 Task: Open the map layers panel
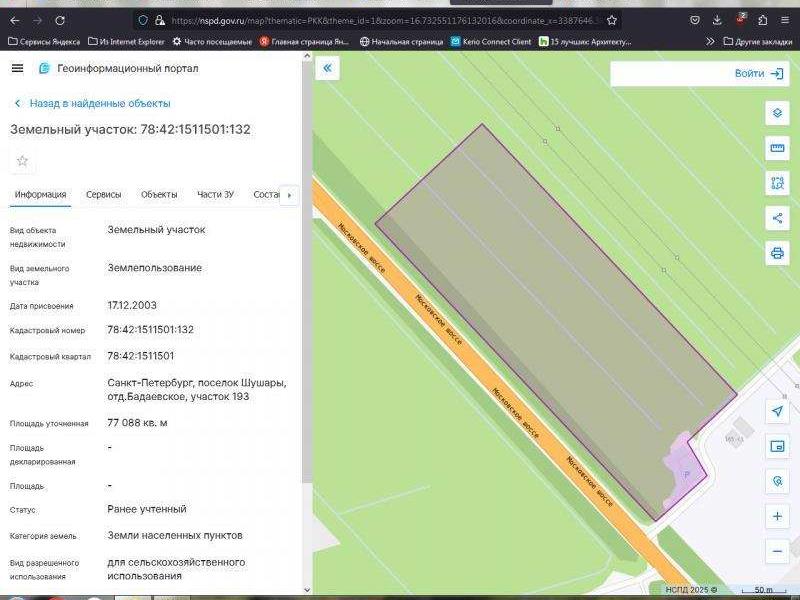pyautogui.click(x=777, y=113)
